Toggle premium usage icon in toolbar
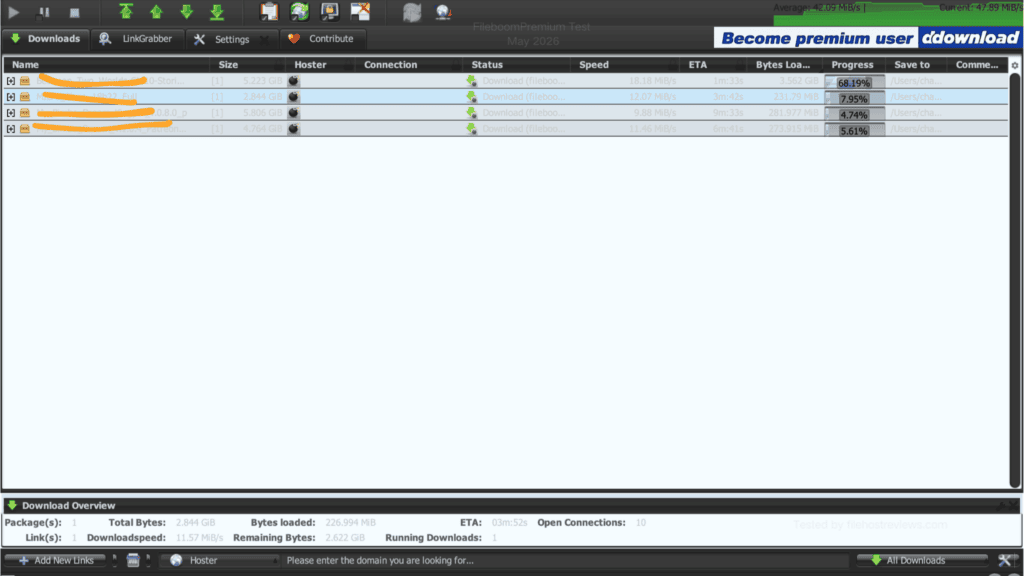Screen dimensions: 1024x576 coord(330,12)
